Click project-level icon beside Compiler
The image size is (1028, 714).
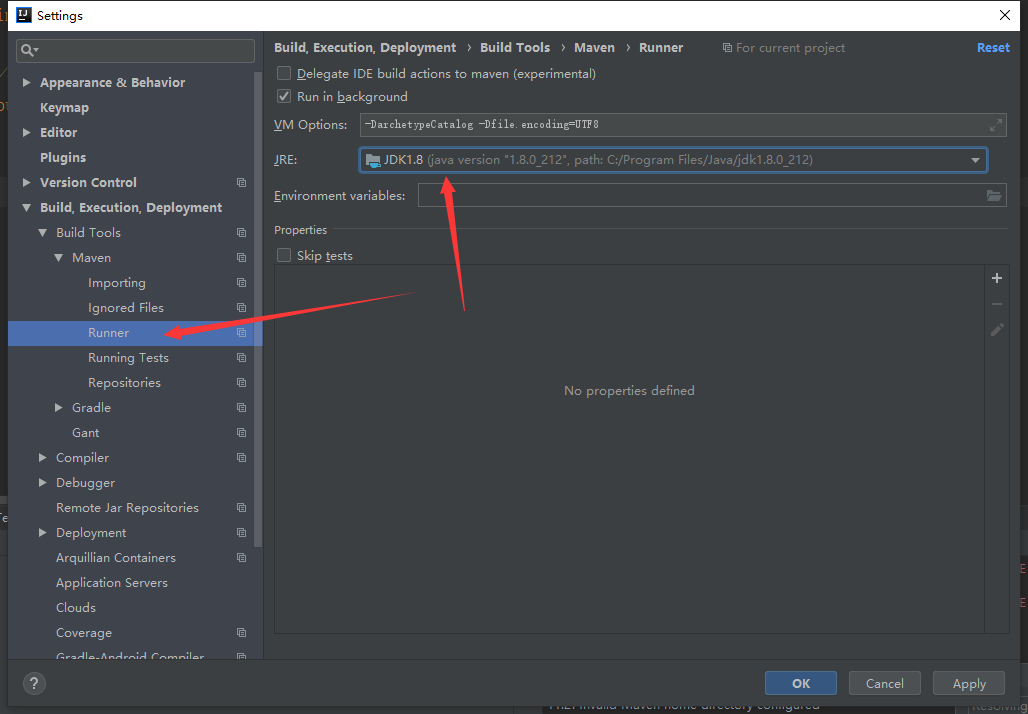(x=241, y=458)
